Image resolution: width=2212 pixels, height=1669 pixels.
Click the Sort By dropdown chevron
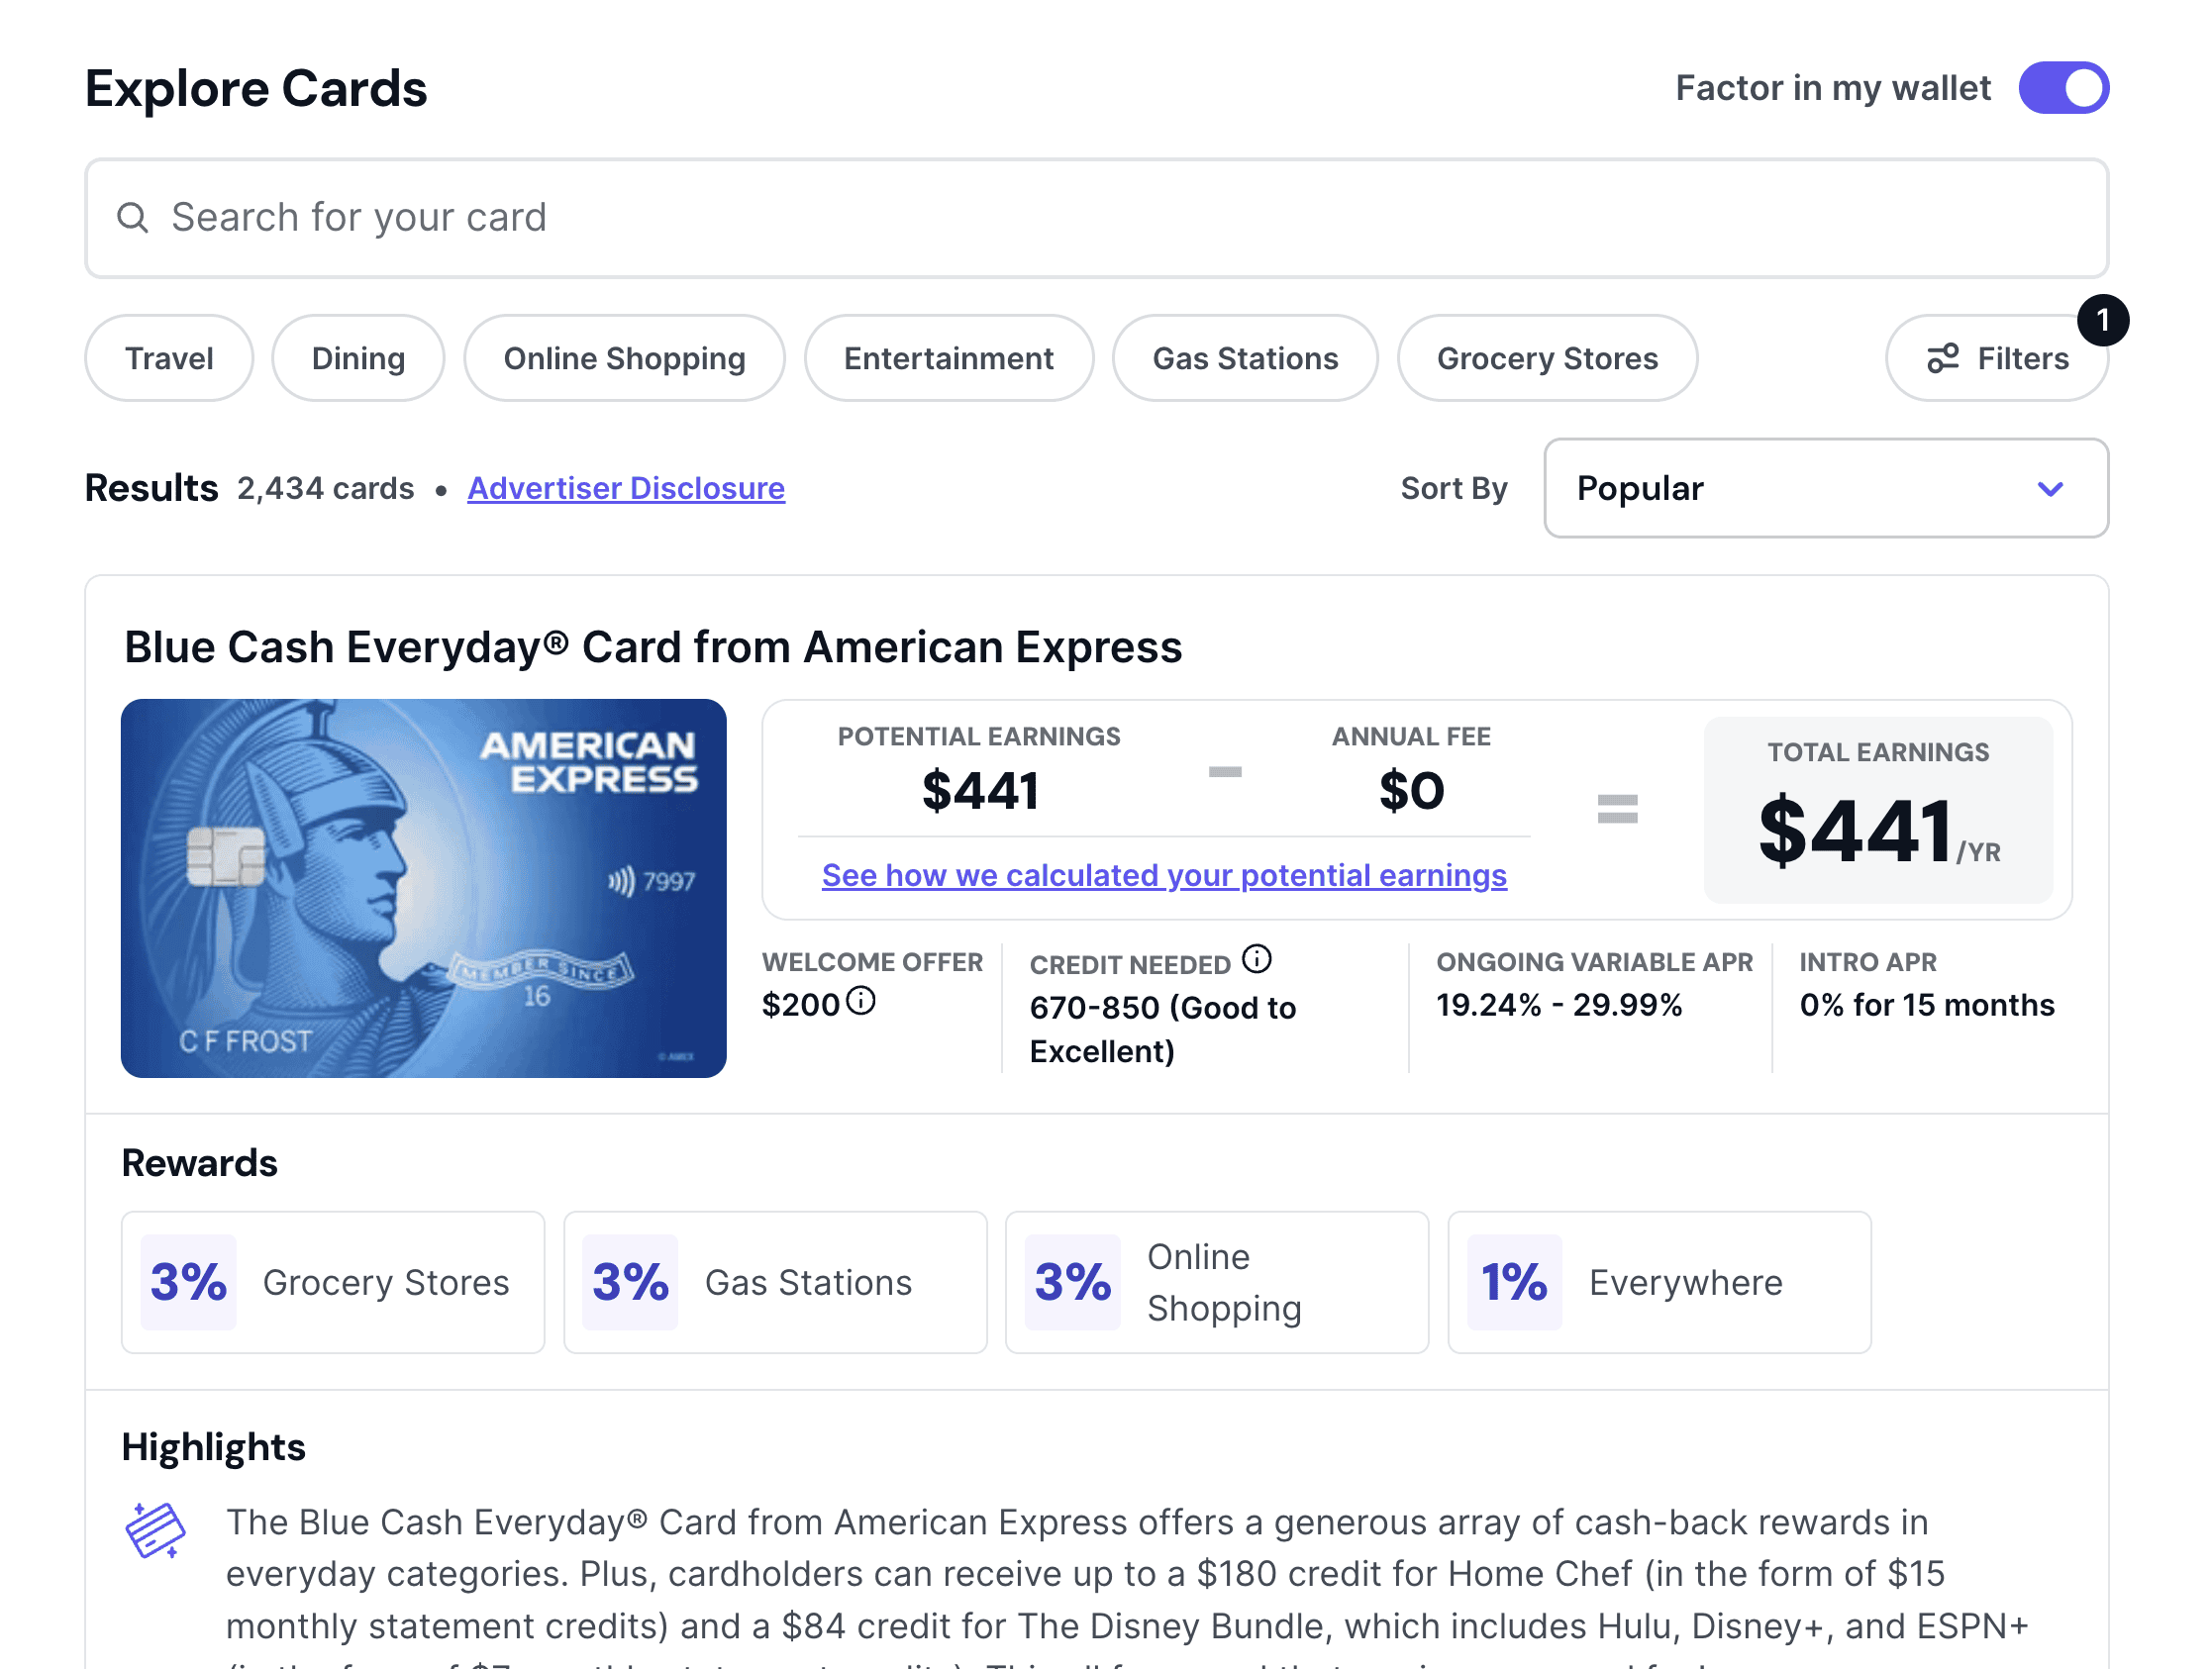pyautogui.click(x=2050, y=489)
